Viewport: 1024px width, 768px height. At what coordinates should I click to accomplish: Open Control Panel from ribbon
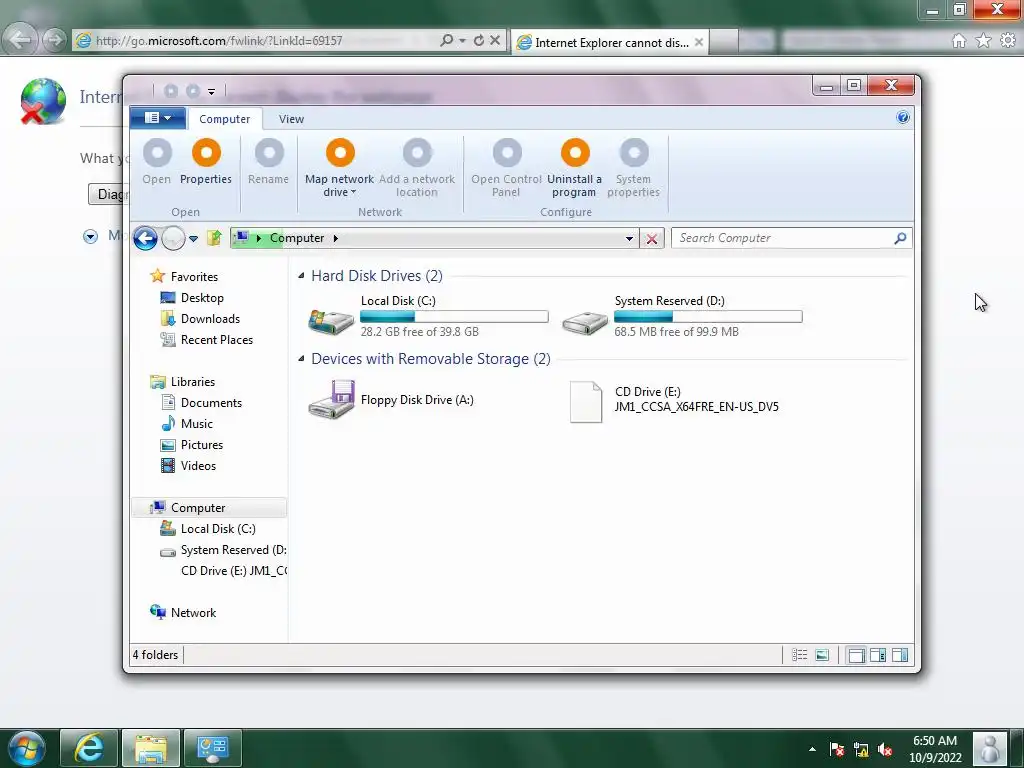pyautogui.click(x=507, y=168)
